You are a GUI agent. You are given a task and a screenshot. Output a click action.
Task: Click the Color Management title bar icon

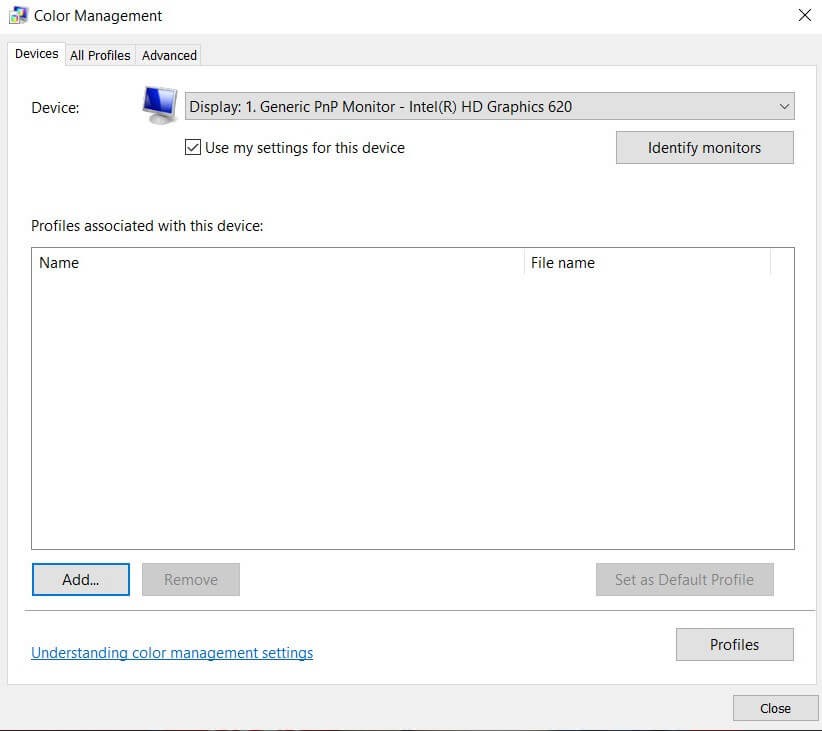pos(19,16)
